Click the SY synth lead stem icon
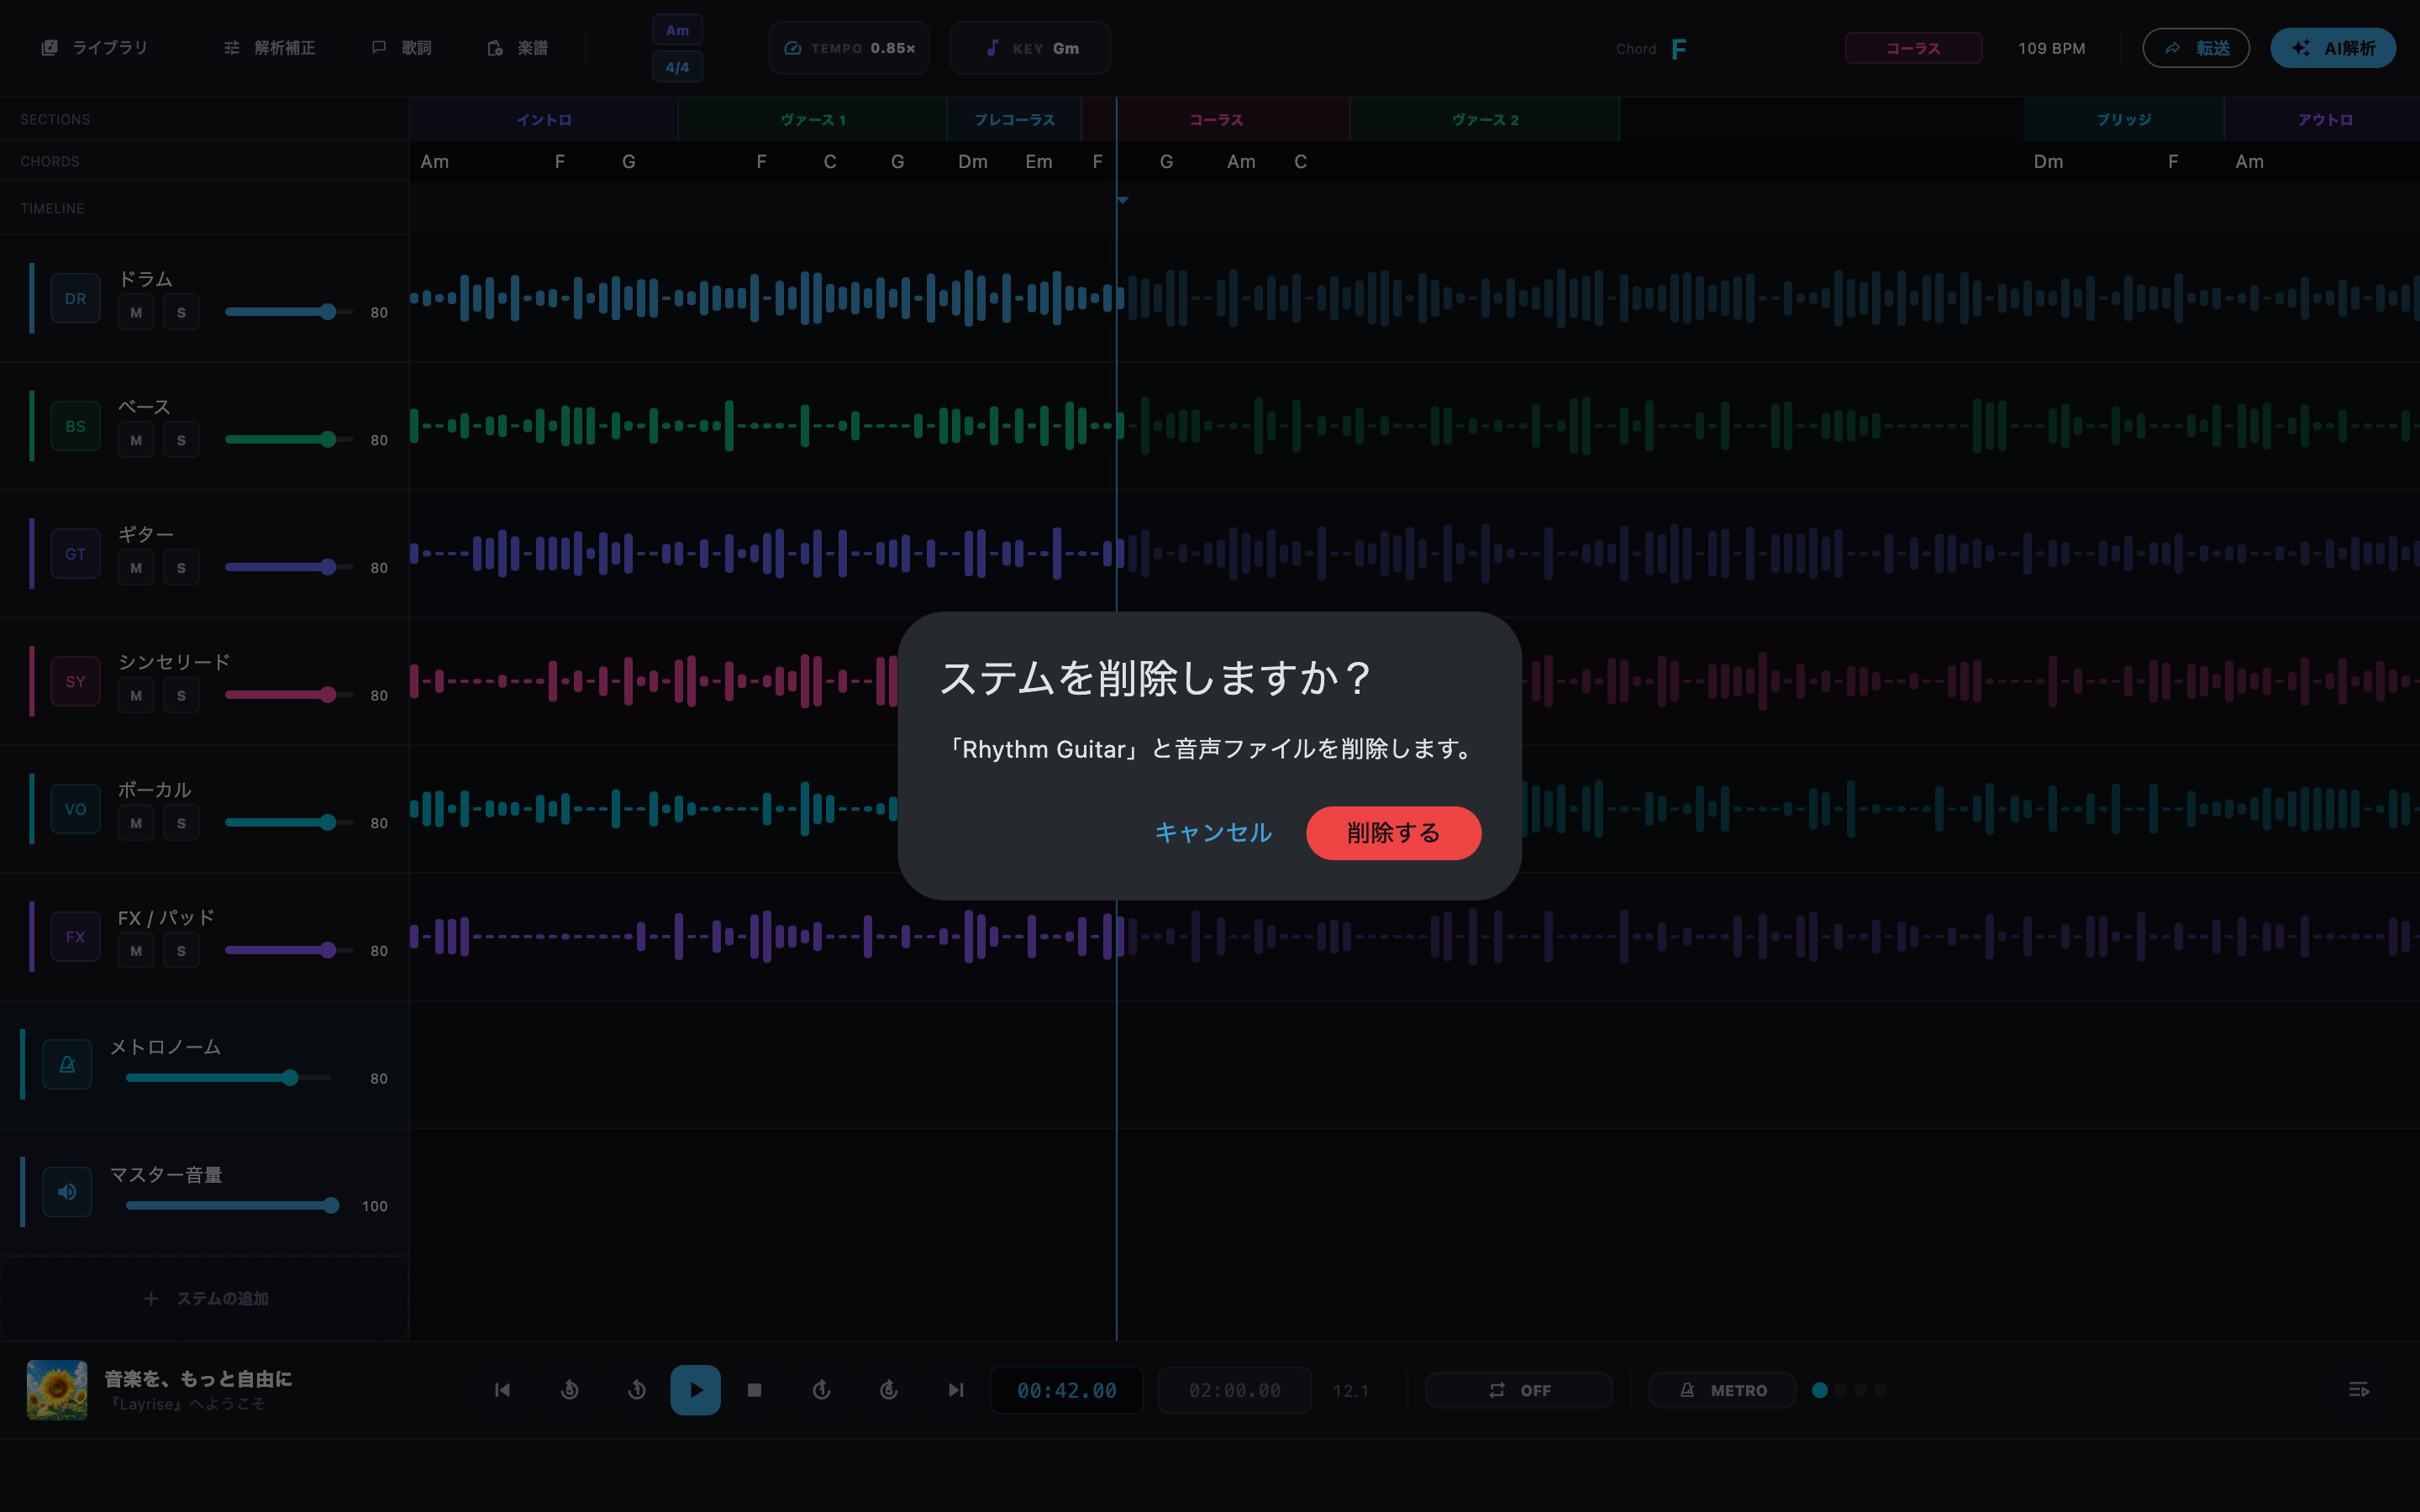The image size is (2420, 1512). (x=75, y=681)
